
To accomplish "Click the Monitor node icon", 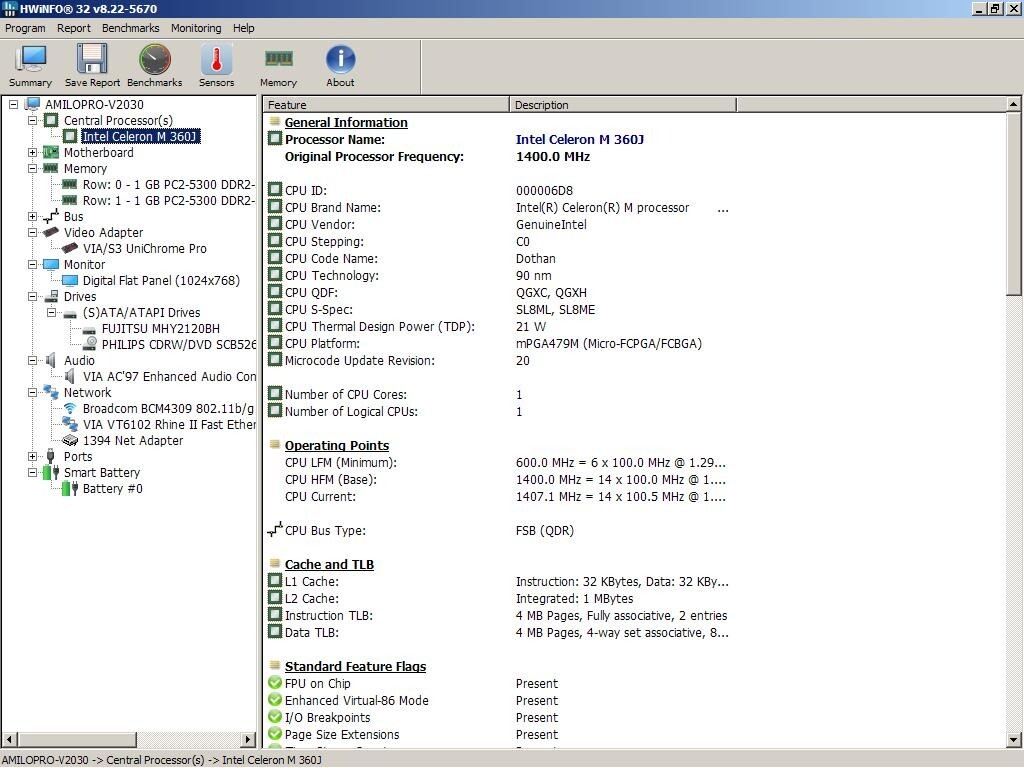I will (51, 264).
